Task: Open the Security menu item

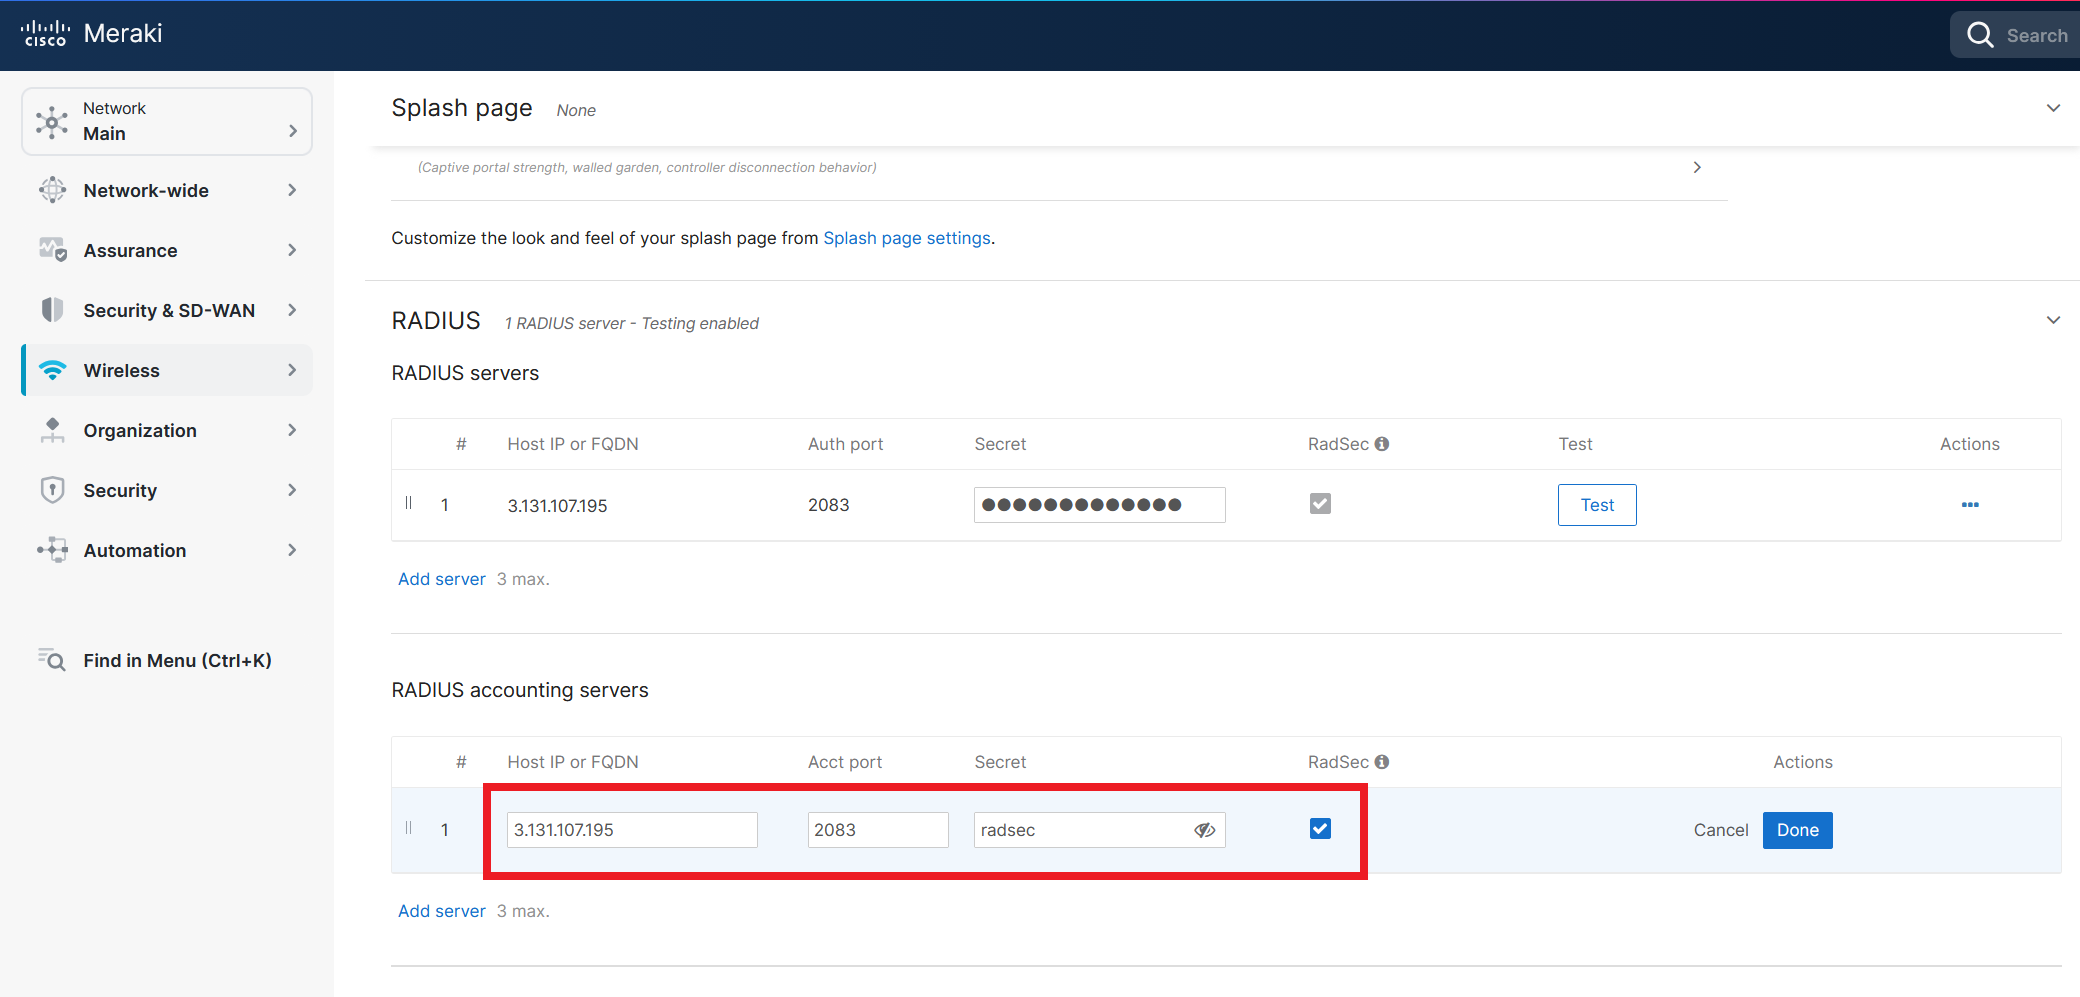Action: click(167, 490)
